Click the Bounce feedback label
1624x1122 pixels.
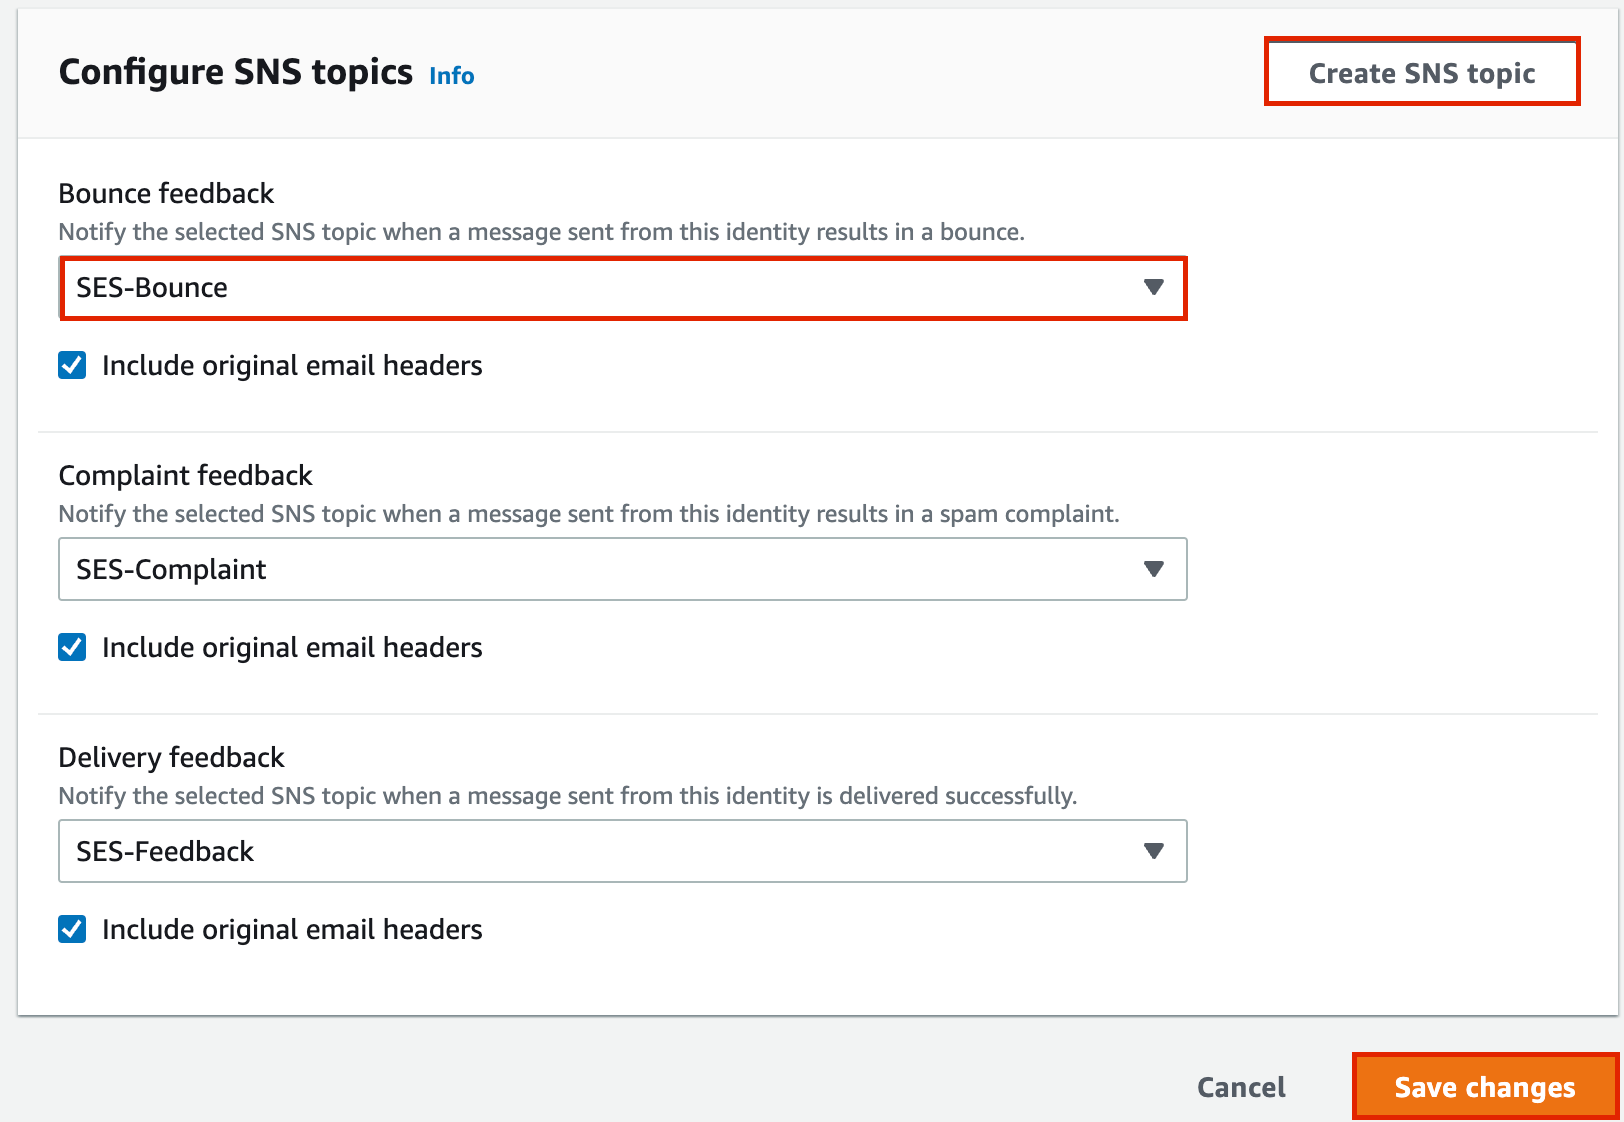coord(166,193)
